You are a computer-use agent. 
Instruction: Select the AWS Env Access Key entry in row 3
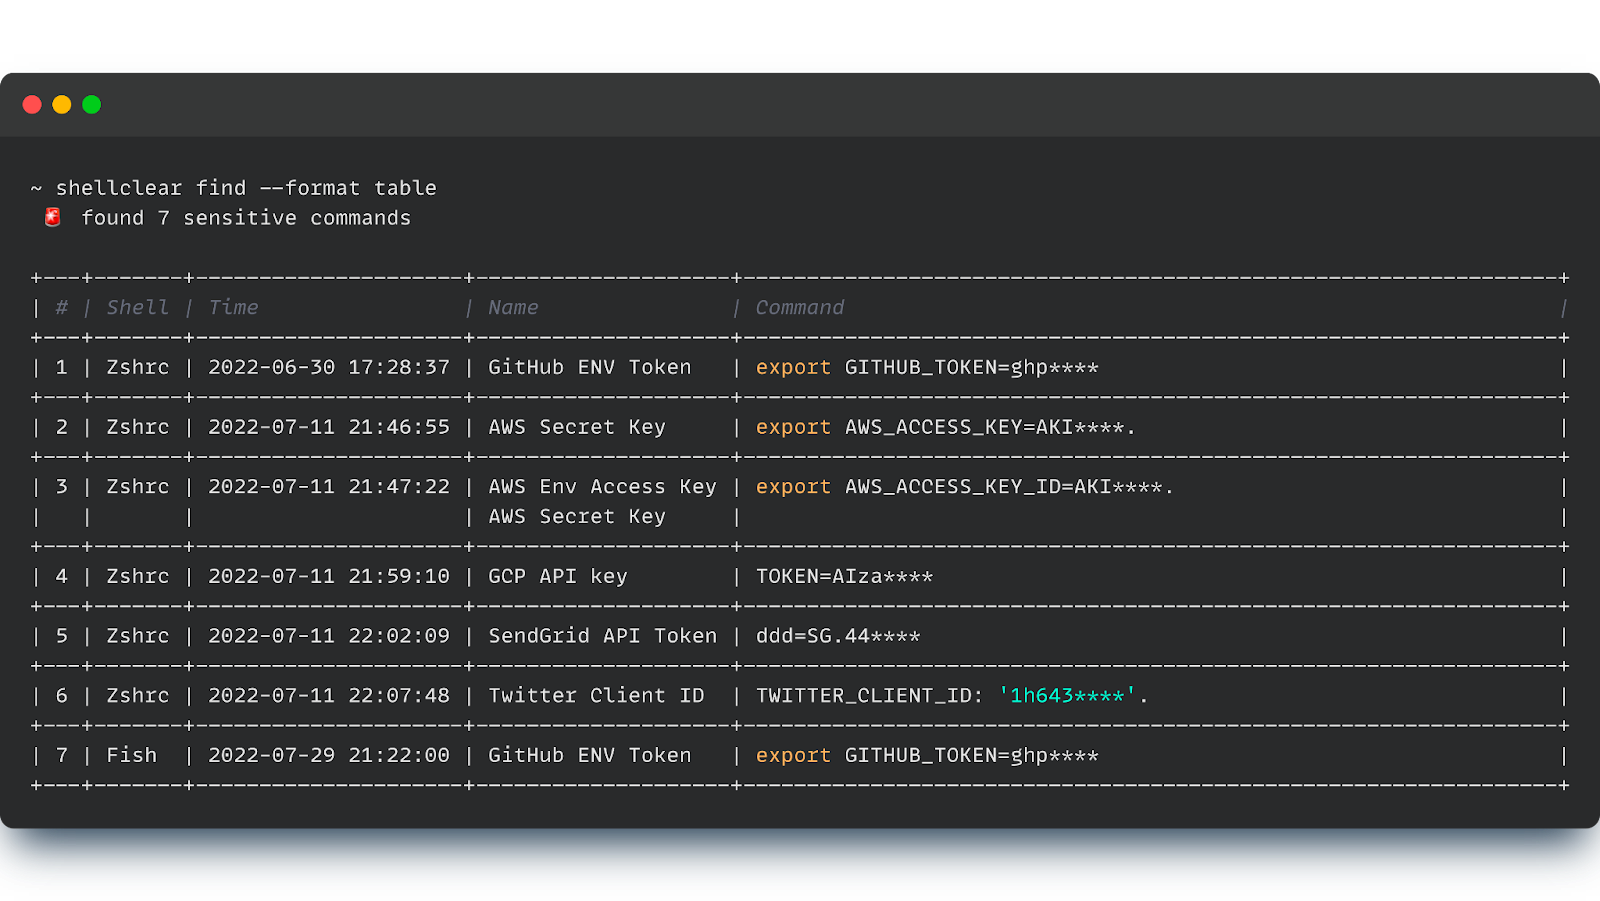pos(601,487)
